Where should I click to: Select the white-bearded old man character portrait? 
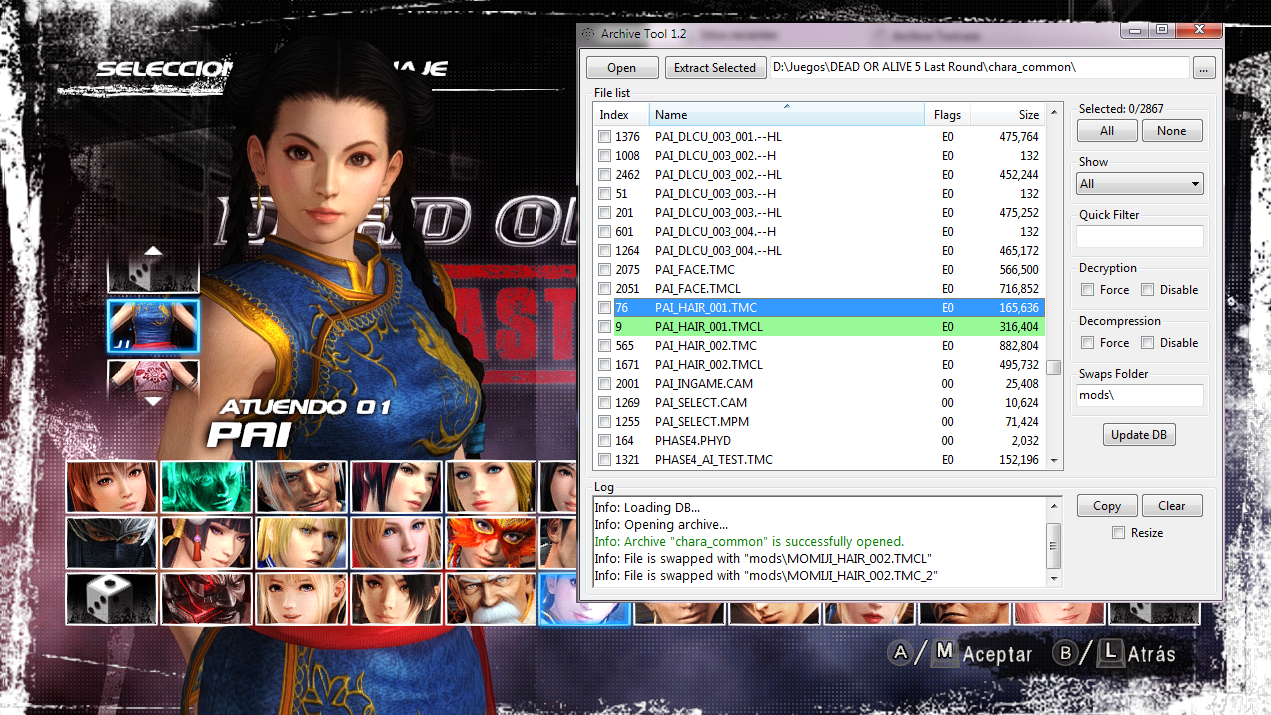point(491,599)
